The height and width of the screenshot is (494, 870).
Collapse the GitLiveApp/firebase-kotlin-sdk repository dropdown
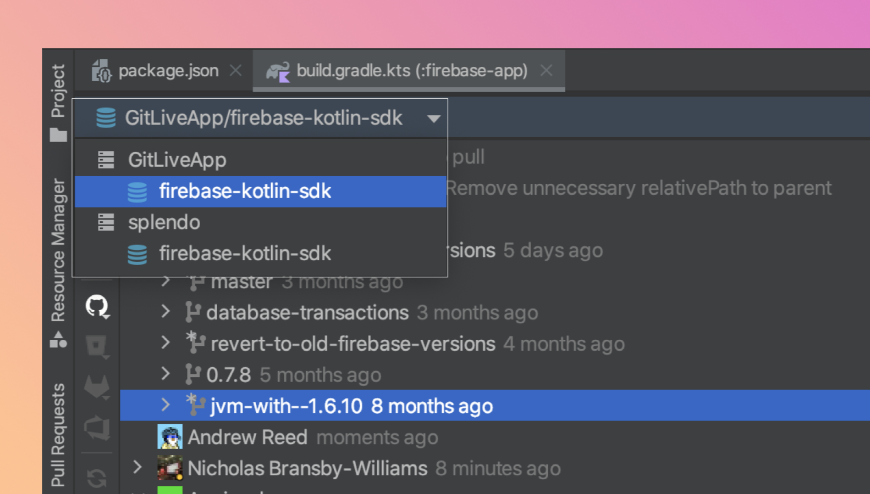pos(433,118)
